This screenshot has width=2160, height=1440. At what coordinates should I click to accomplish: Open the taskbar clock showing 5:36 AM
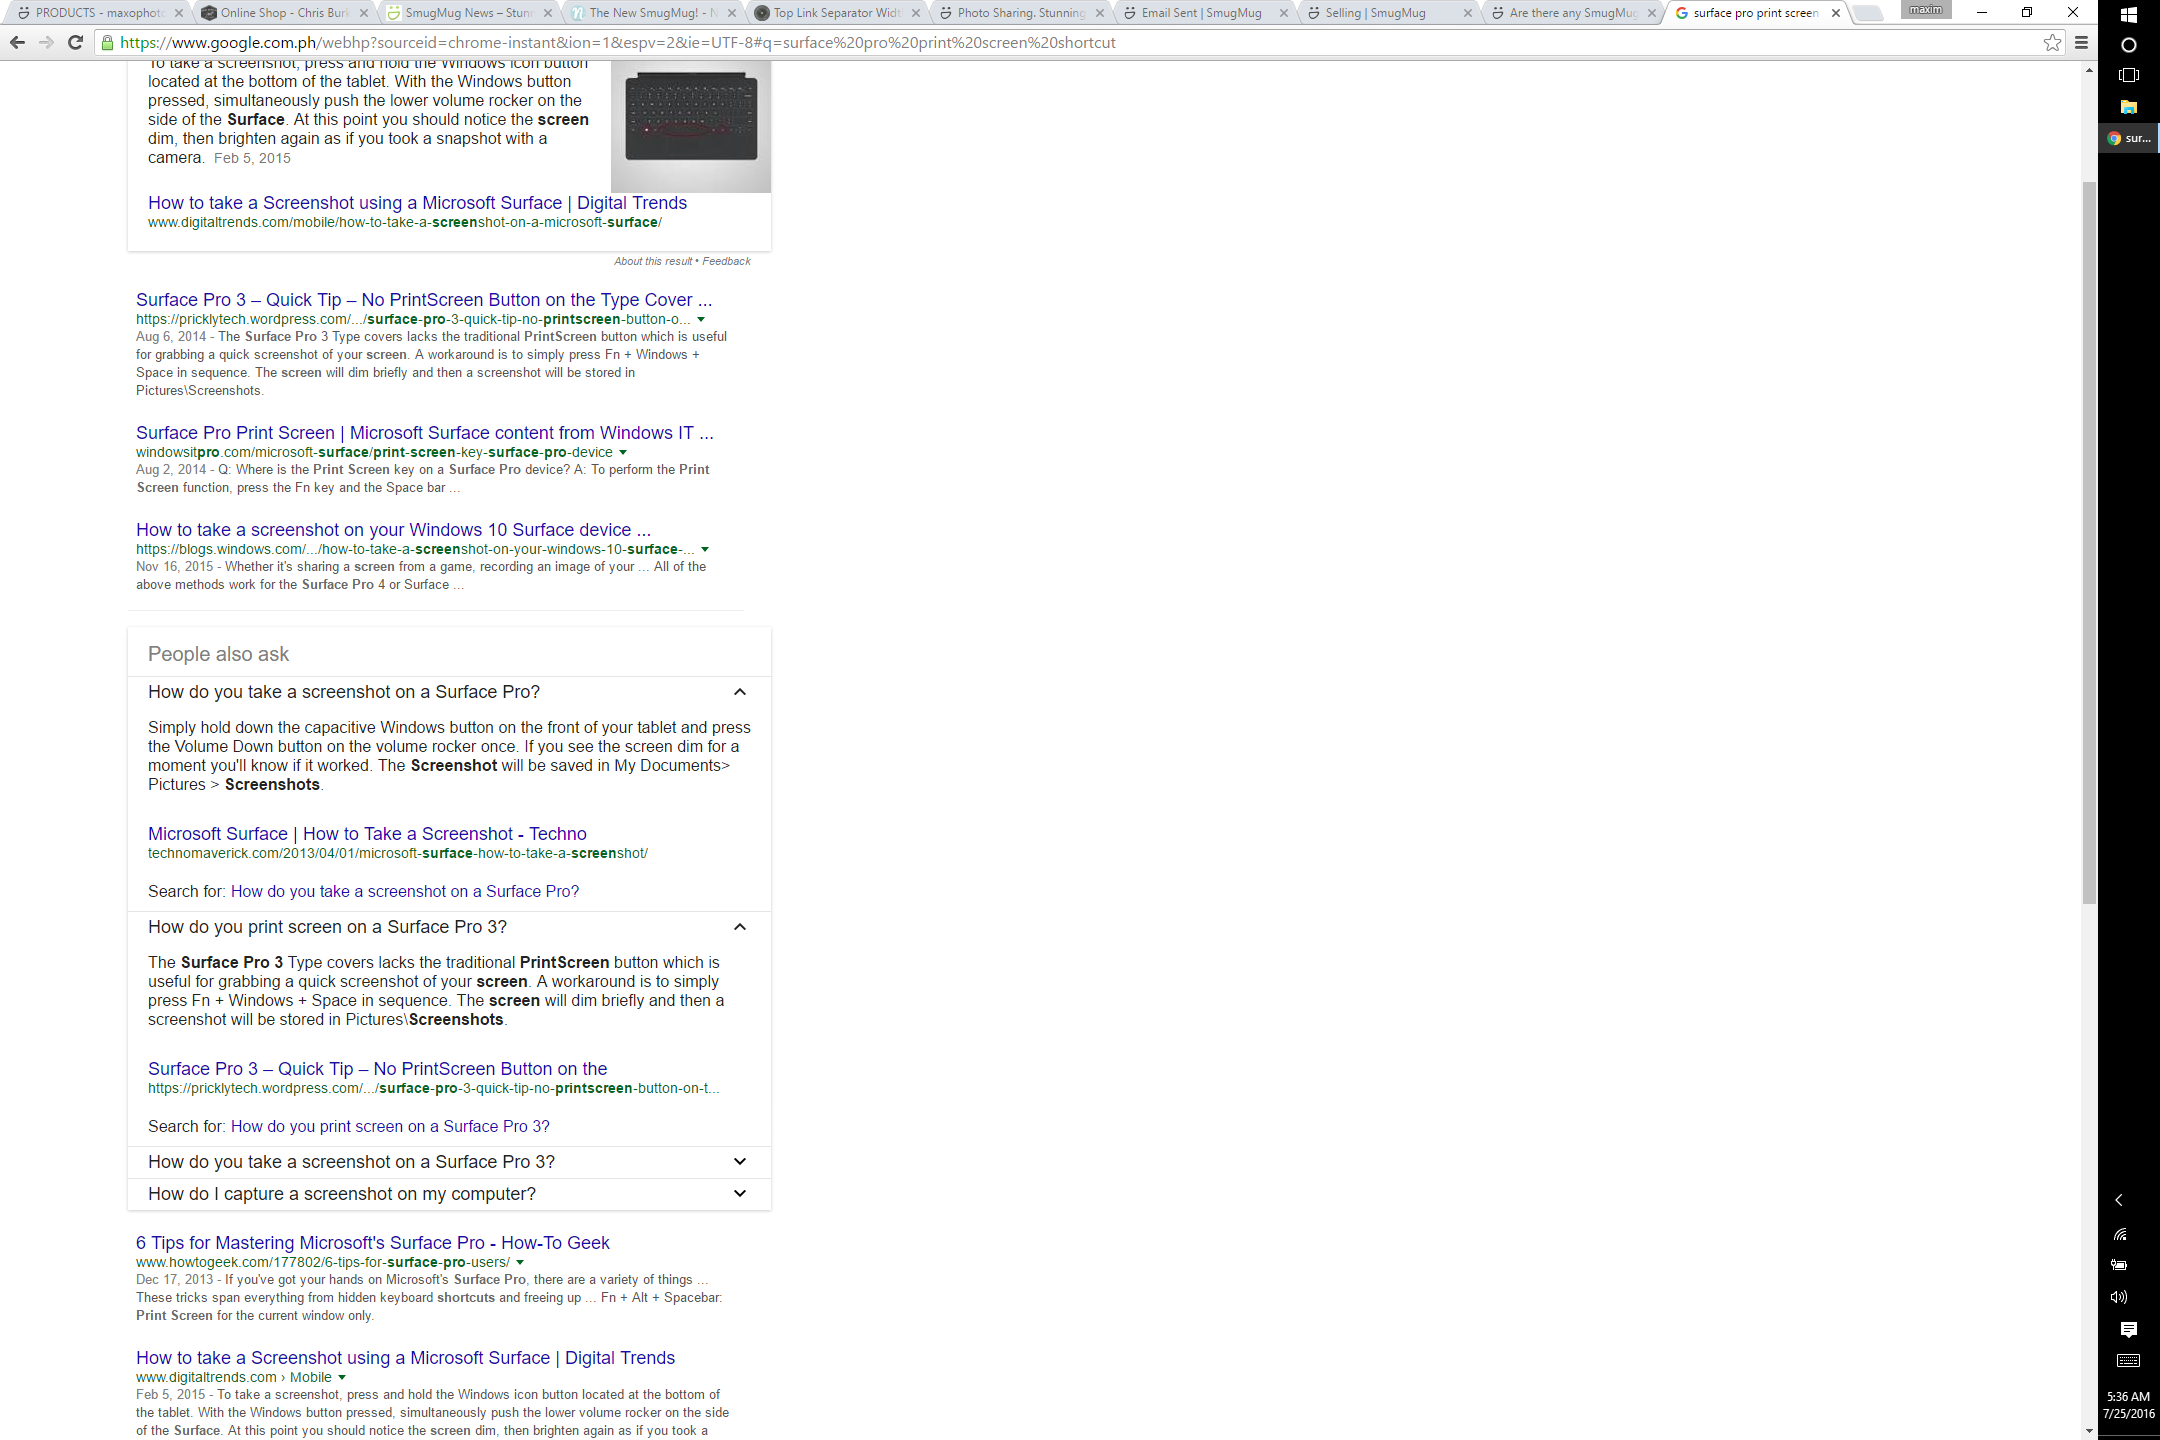tap(2129, 1405)
